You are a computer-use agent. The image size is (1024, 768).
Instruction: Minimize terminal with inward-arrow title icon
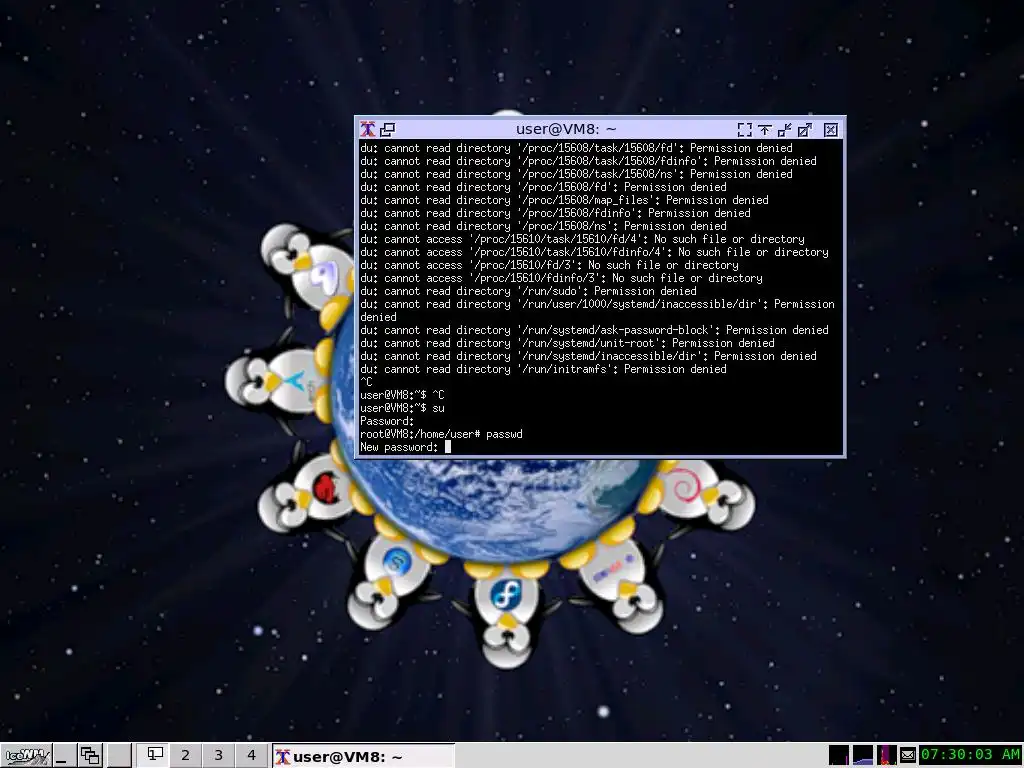click(x=785, y=130)
